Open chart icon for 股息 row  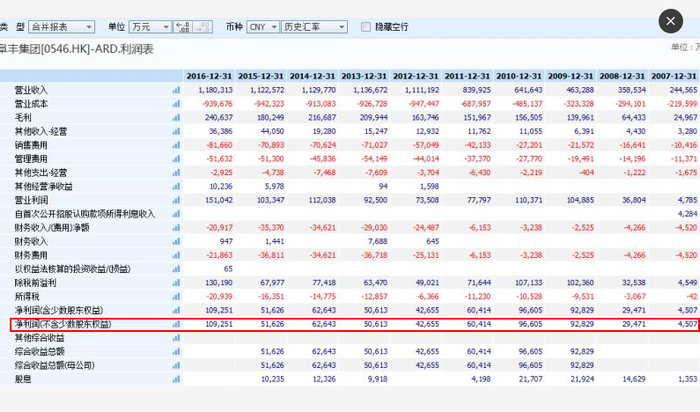(176, 379)
